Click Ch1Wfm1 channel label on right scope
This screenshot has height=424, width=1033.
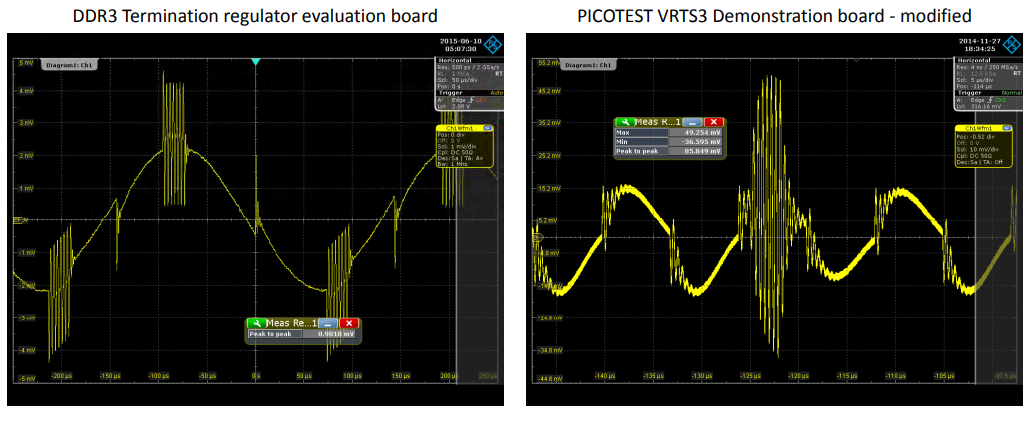pos(979,129)
